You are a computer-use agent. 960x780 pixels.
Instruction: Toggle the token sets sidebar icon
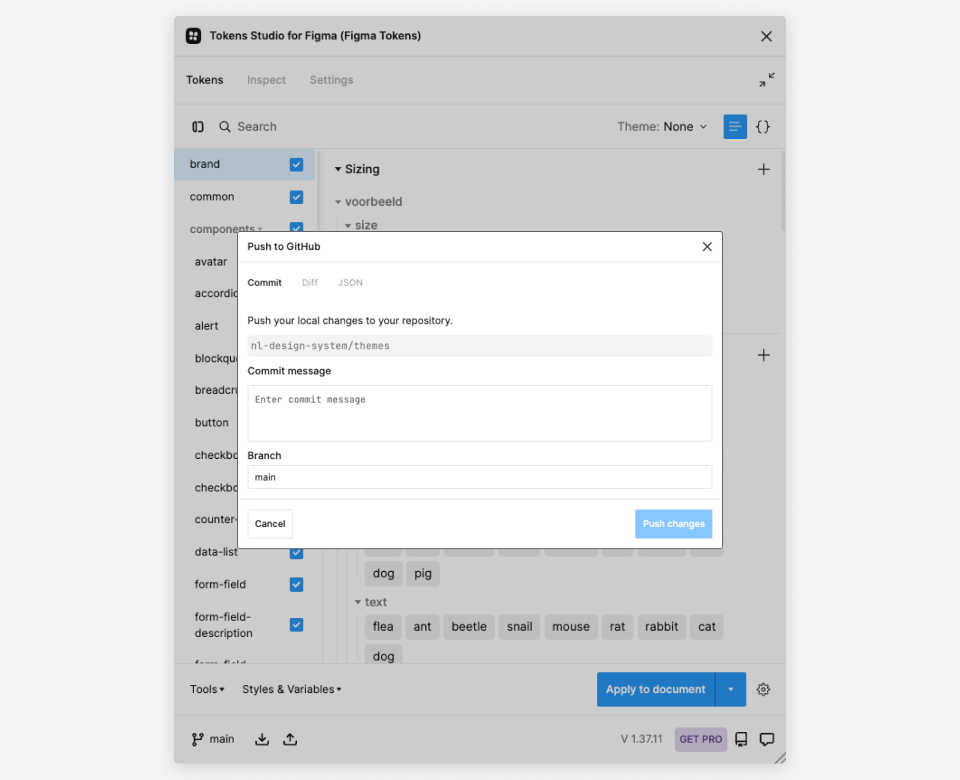pyautogui.click(x=198, y=127)
